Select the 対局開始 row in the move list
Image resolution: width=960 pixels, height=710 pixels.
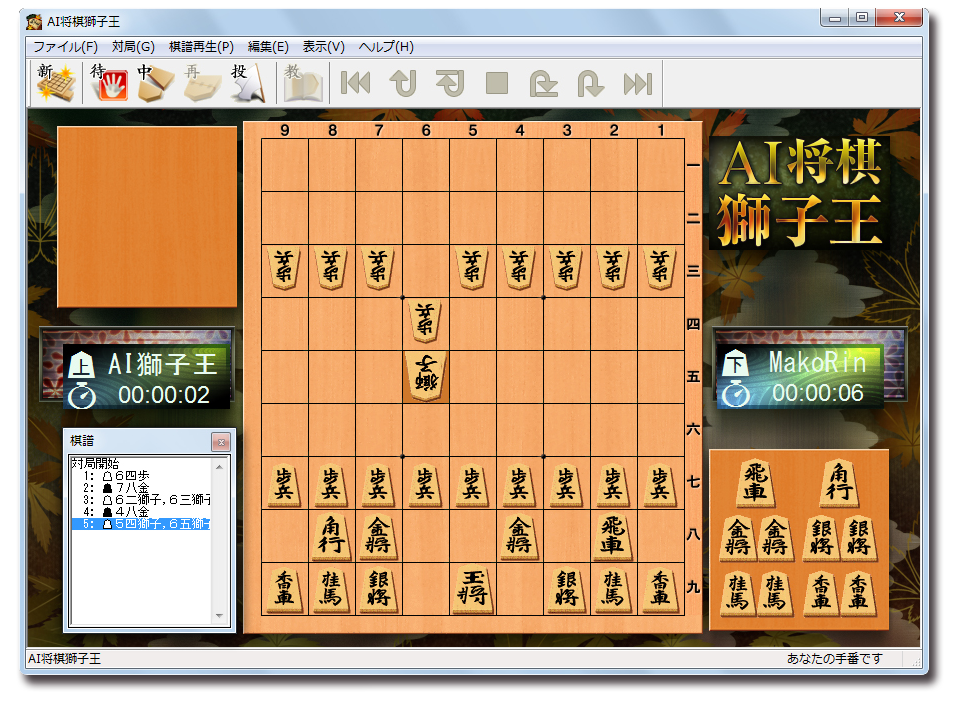click(x=141, y=463)
